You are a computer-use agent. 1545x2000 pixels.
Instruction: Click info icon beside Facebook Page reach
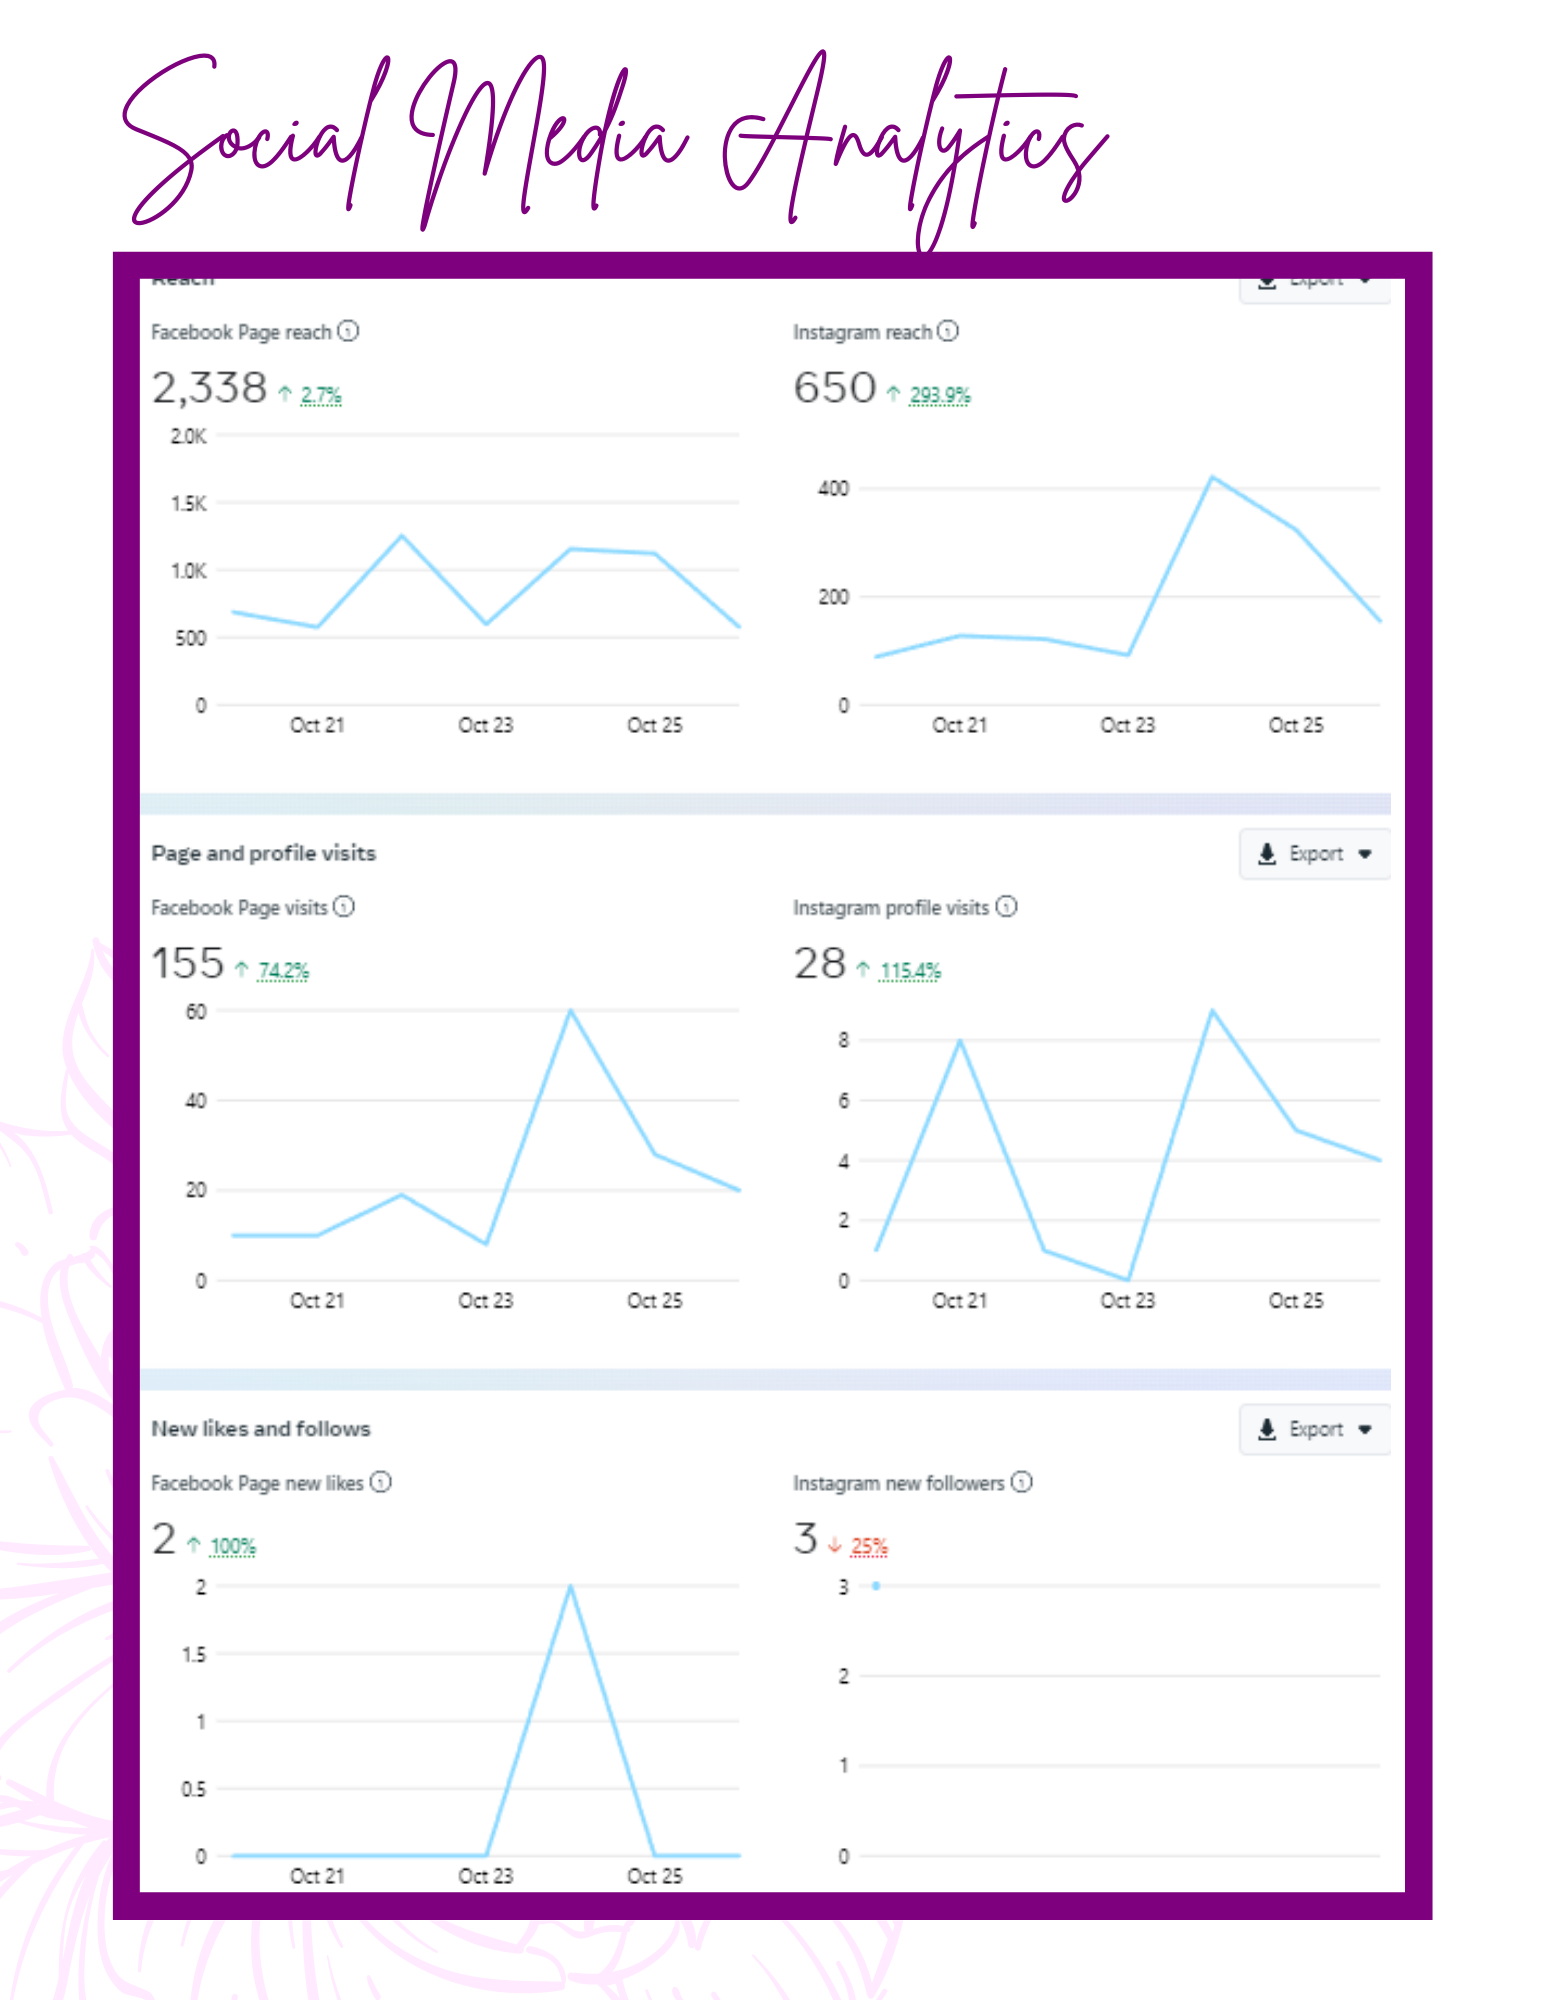tap(348, 331)
